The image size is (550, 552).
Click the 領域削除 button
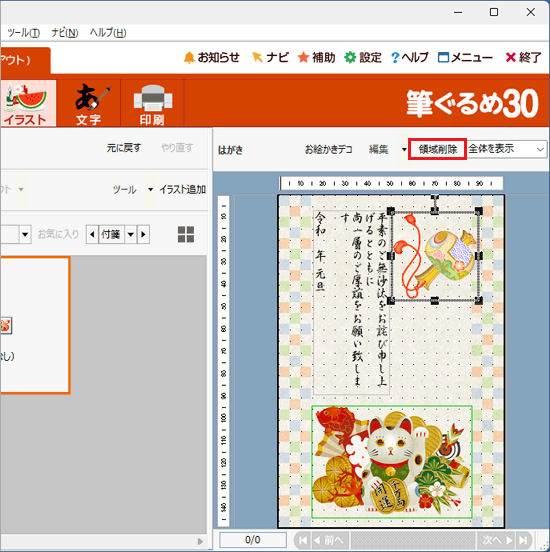pyautogui.click(x=438, y=149)
